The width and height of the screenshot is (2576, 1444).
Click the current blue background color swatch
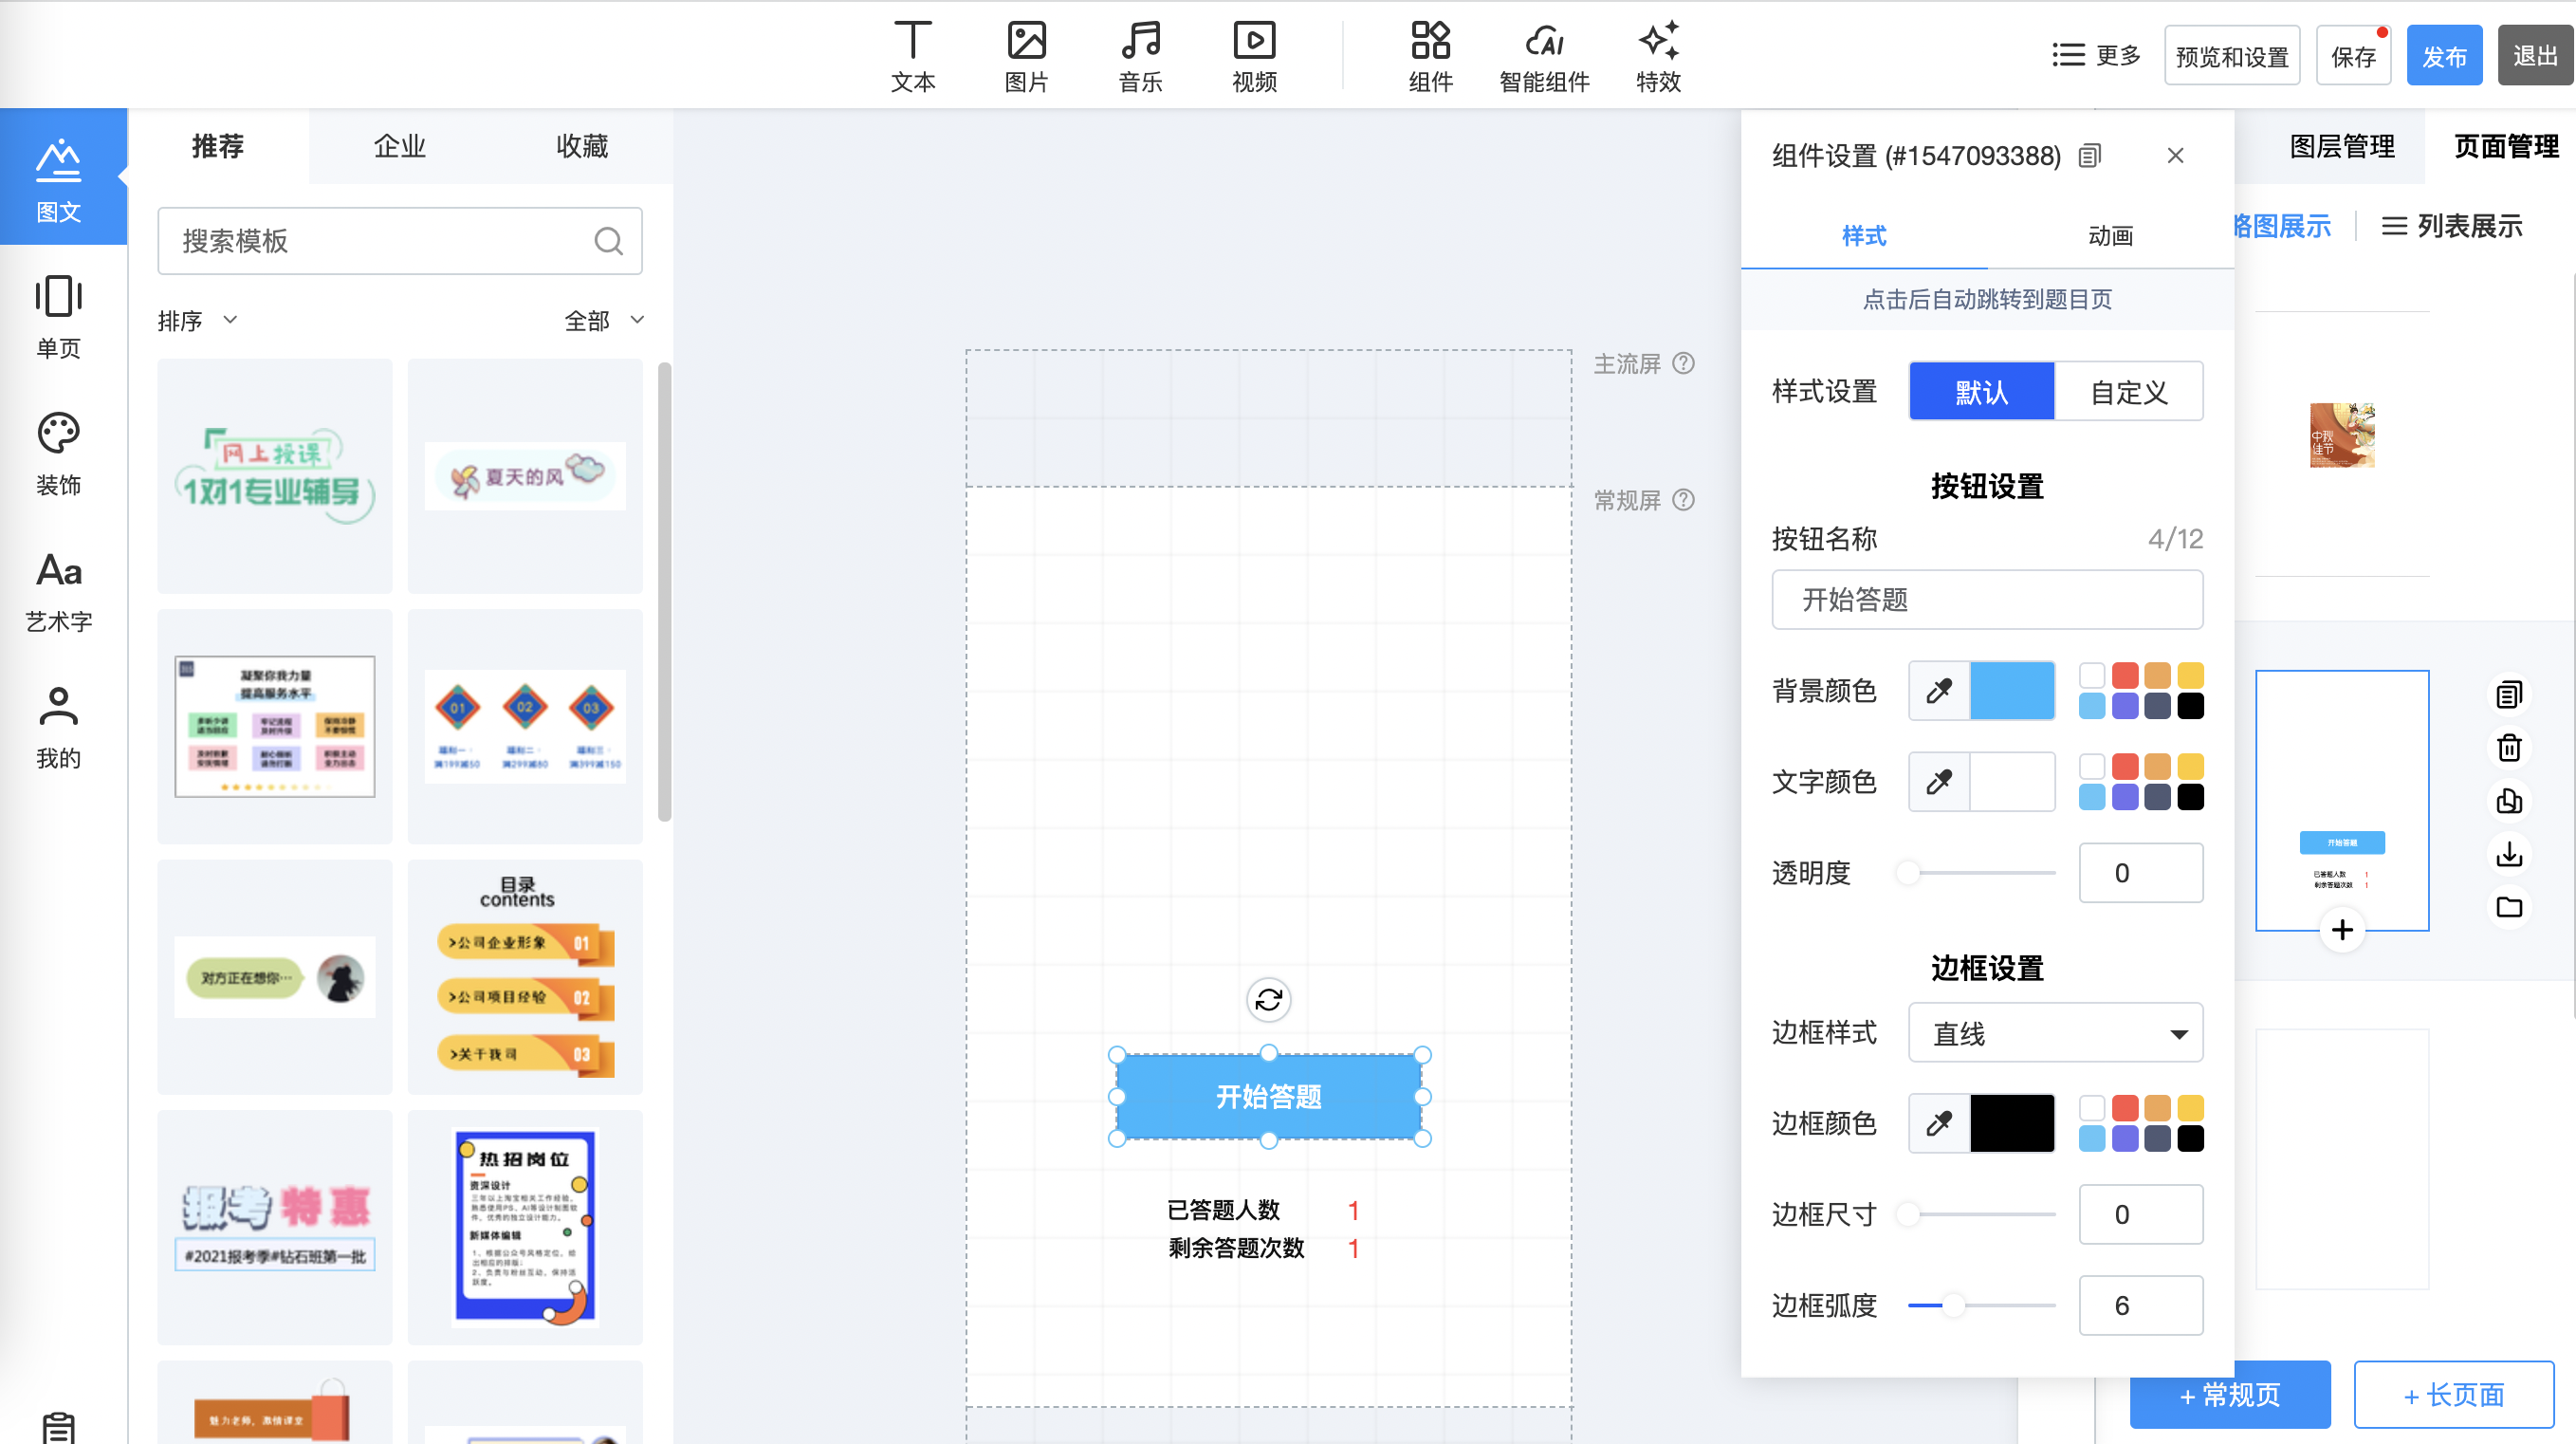point(2011,690)
